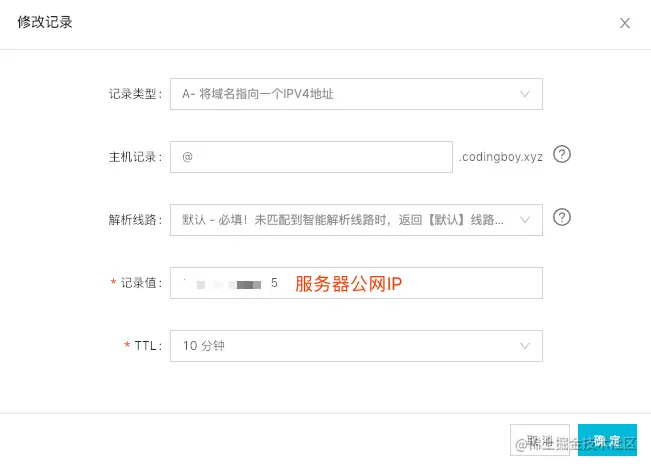Viewport: 651px width, 466px height.
Task: Click the 解析线路 field label
Action: [135, 220]
